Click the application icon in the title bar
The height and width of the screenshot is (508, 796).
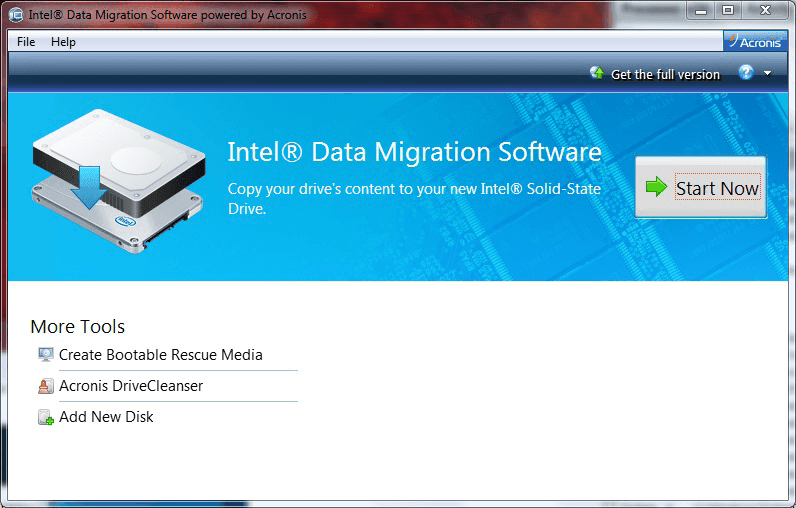click(16, 15)
